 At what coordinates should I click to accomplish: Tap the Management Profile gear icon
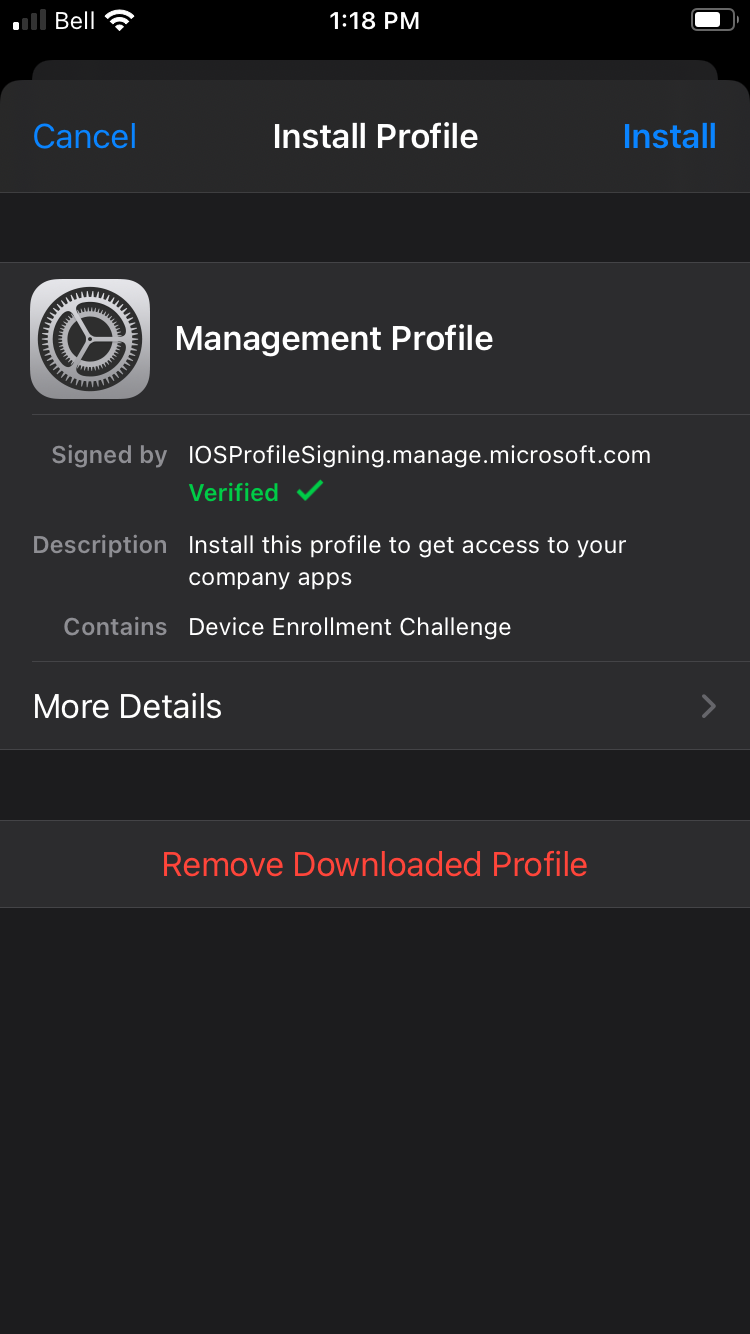pos(90,339)
